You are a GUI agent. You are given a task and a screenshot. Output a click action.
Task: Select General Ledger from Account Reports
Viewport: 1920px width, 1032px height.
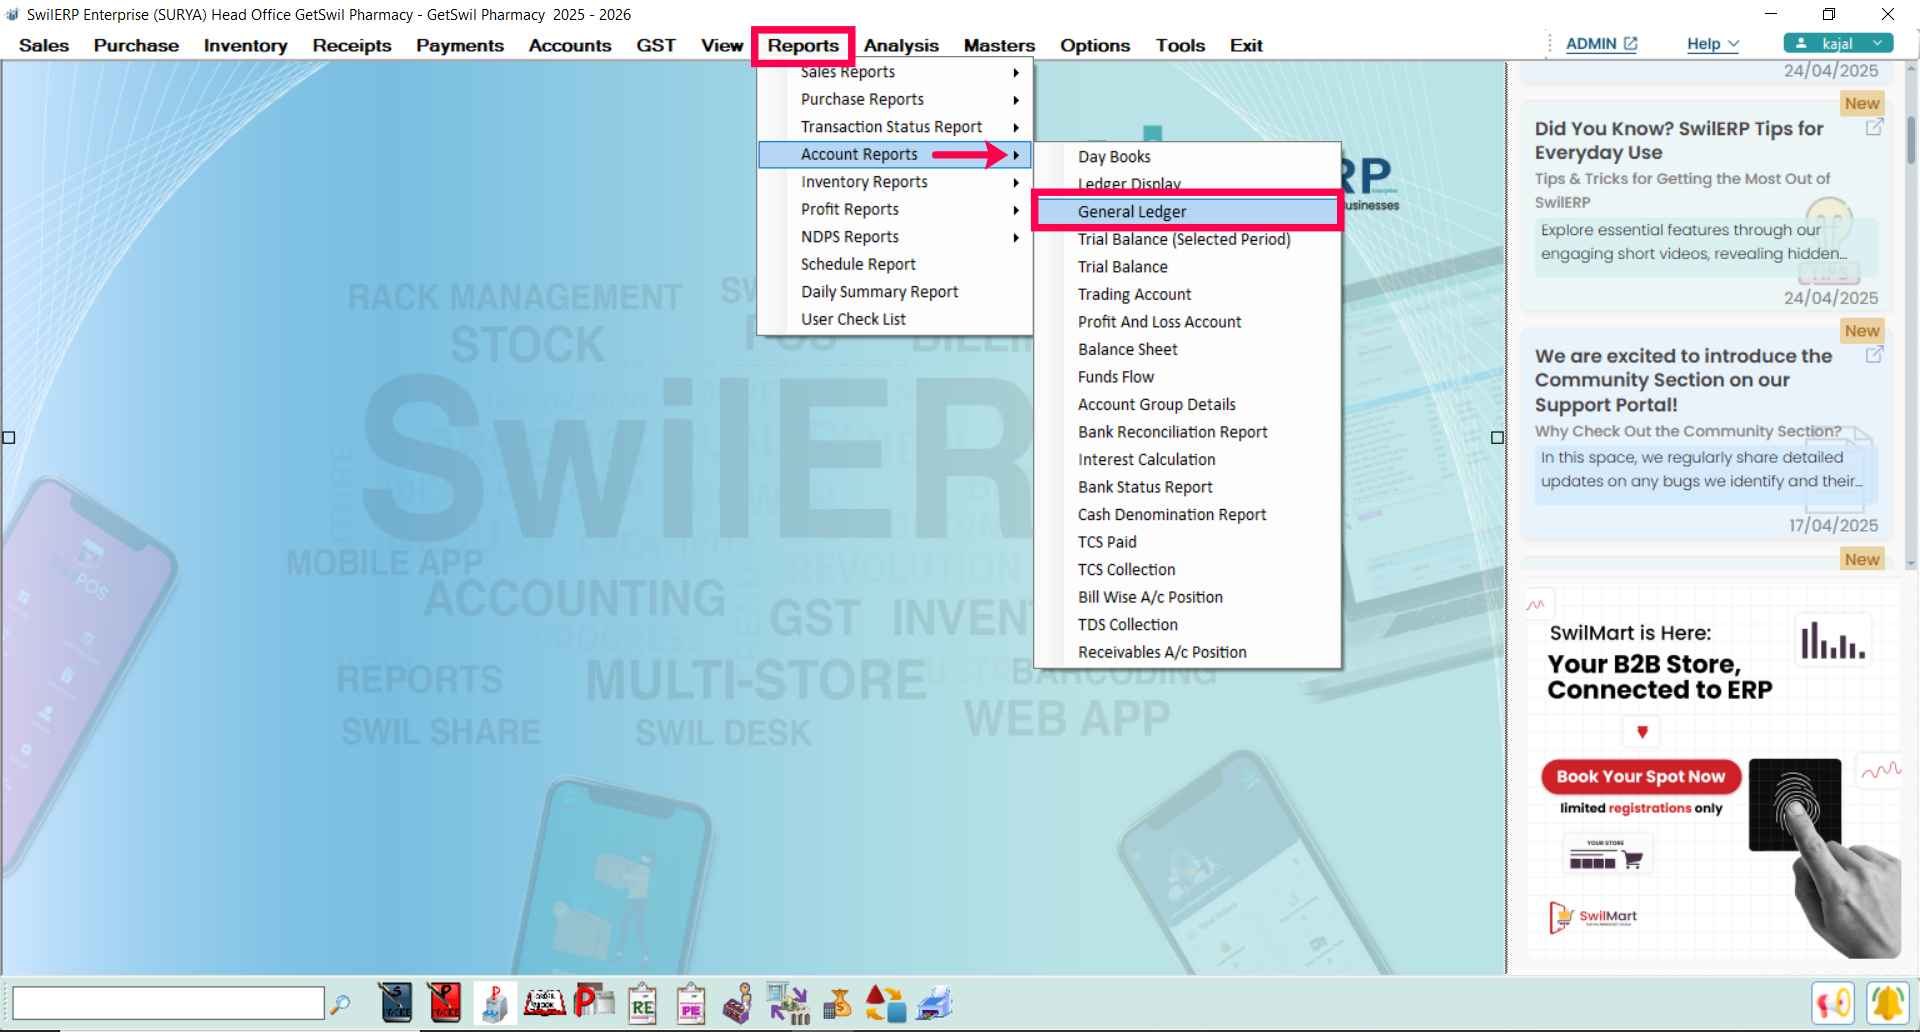click(1187, 212)
